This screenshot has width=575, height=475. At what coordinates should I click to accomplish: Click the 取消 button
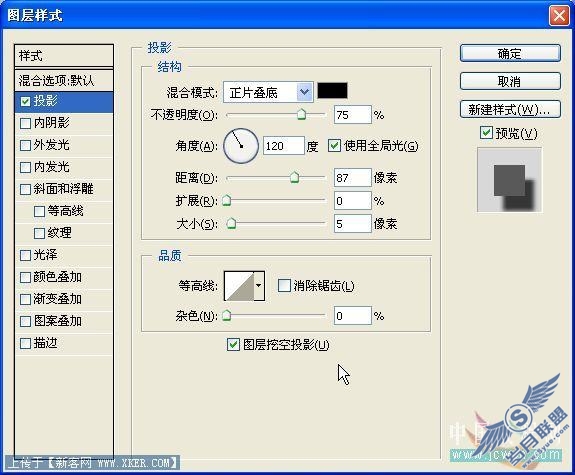[510, 81]
